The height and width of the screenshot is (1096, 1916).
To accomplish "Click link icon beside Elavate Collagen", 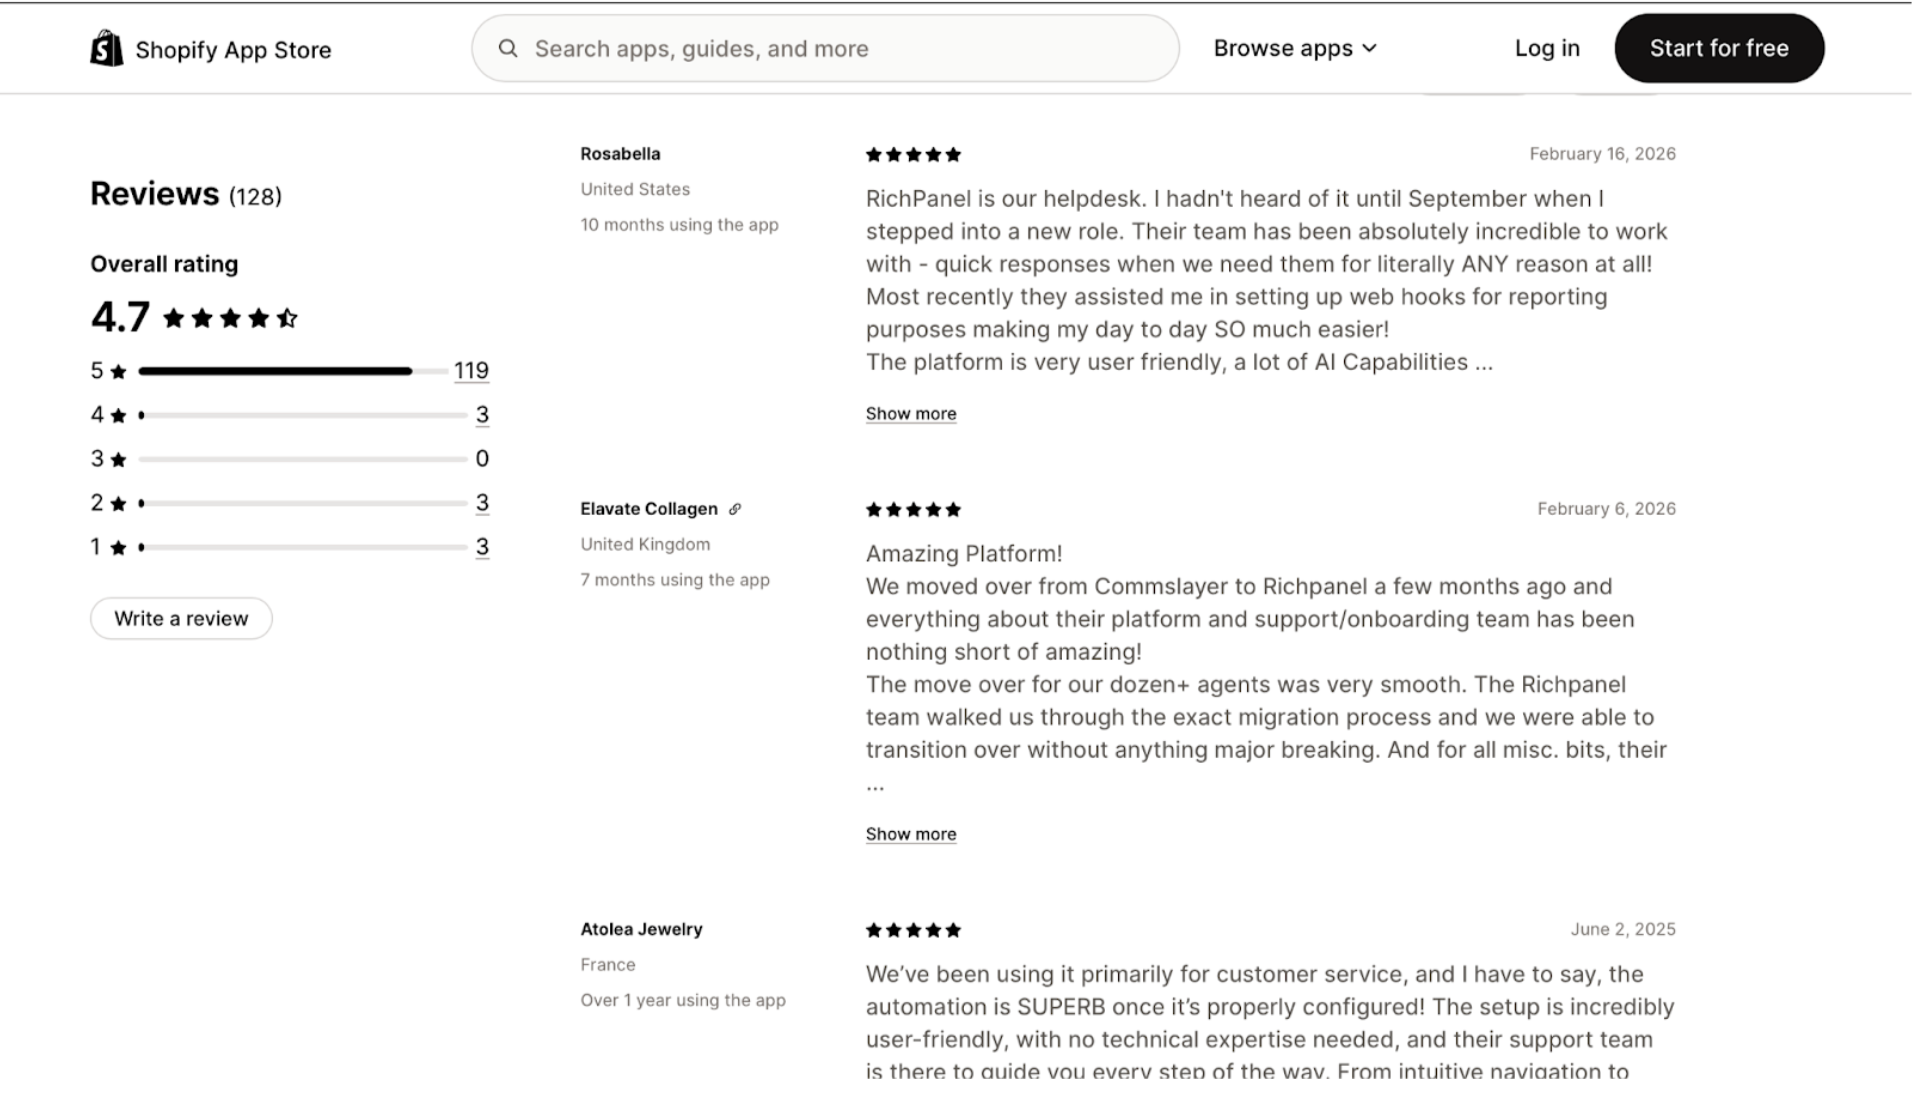I will pyautogui.click(x=735, y=509).
